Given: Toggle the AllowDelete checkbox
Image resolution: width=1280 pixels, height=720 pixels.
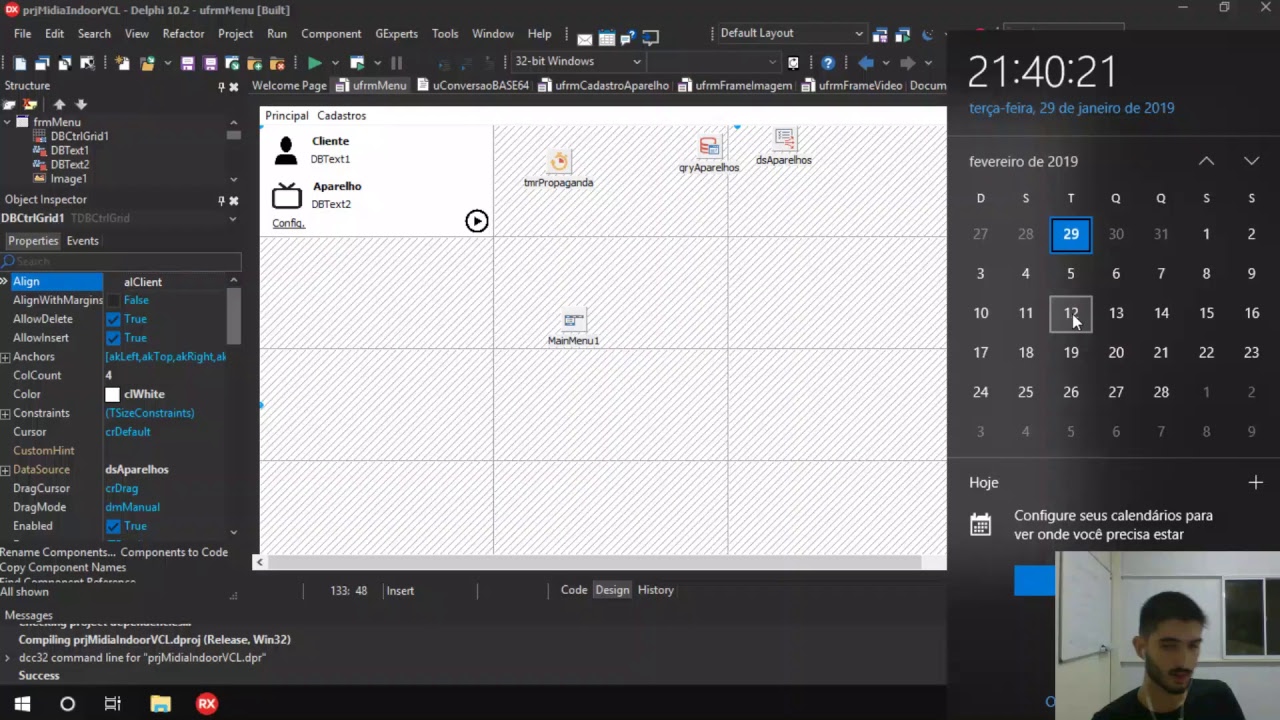Looking at the screenshot, I should click(113, 319).
